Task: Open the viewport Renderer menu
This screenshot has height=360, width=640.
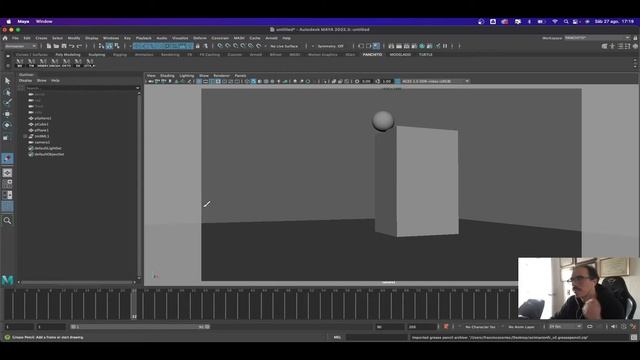Action: [222, 76]
